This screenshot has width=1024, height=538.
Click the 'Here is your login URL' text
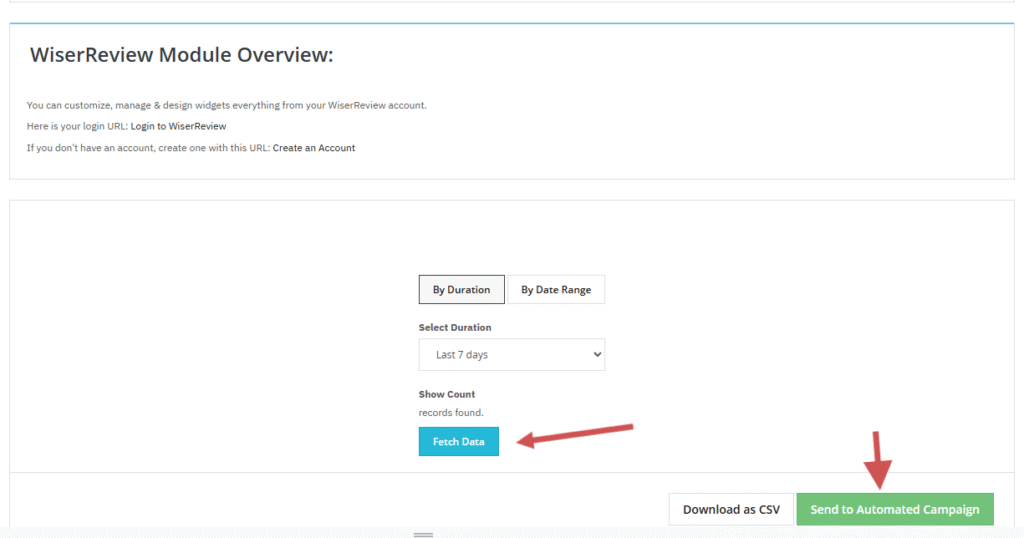pyautogui.click(x=77, y=126)
